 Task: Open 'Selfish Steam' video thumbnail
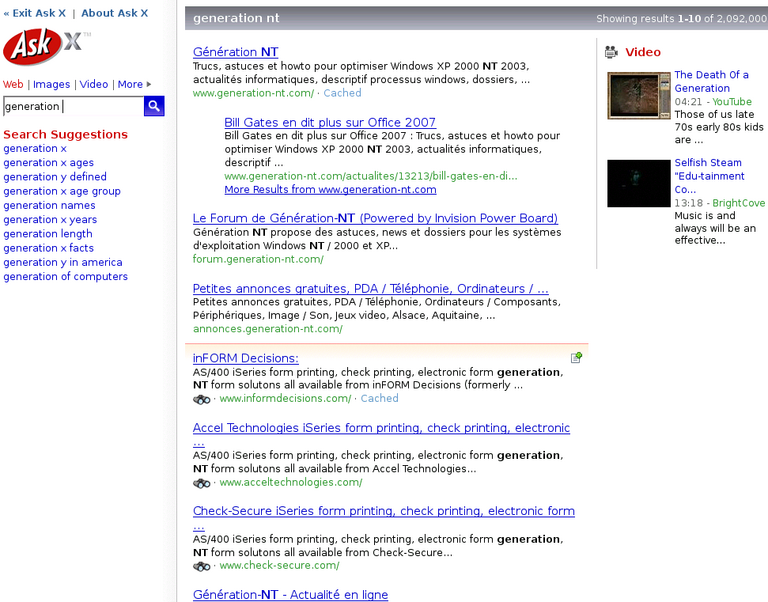tap(639, 183)
